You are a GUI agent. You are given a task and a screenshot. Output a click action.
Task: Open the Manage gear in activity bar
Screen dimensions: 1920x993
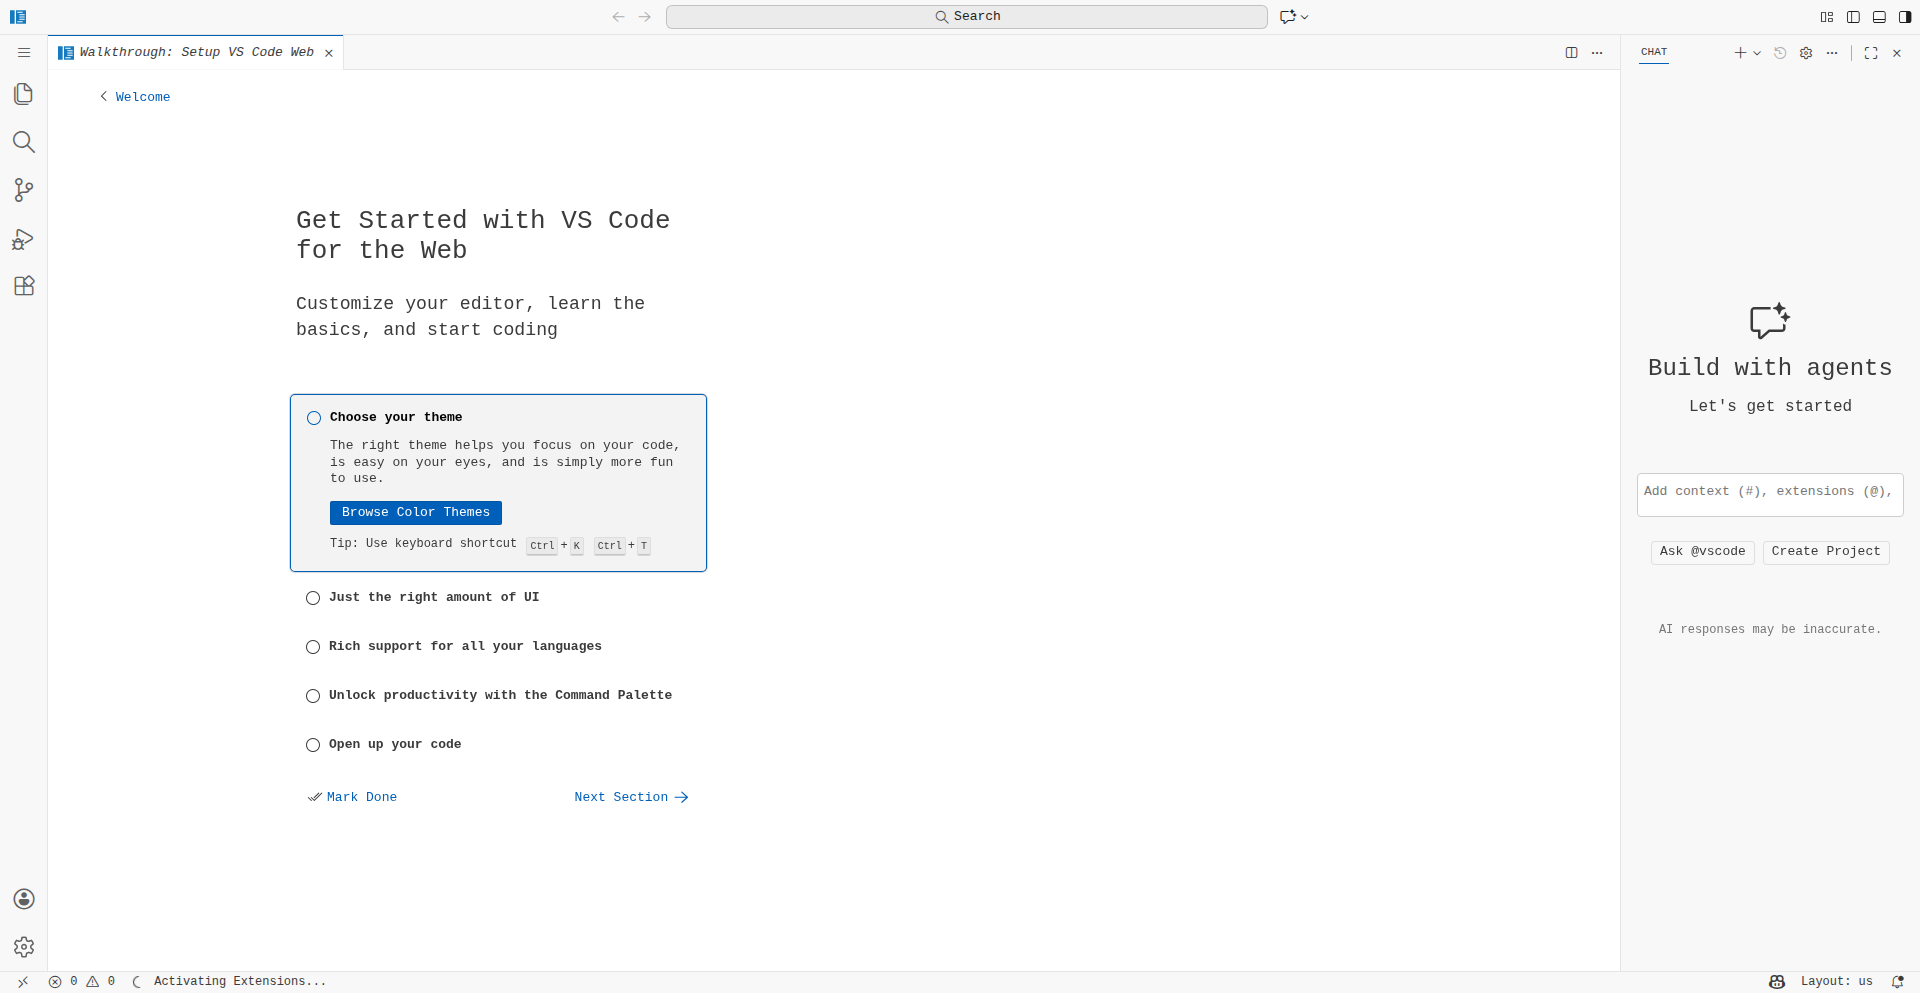pyautogui.click(x=24, y=946)
